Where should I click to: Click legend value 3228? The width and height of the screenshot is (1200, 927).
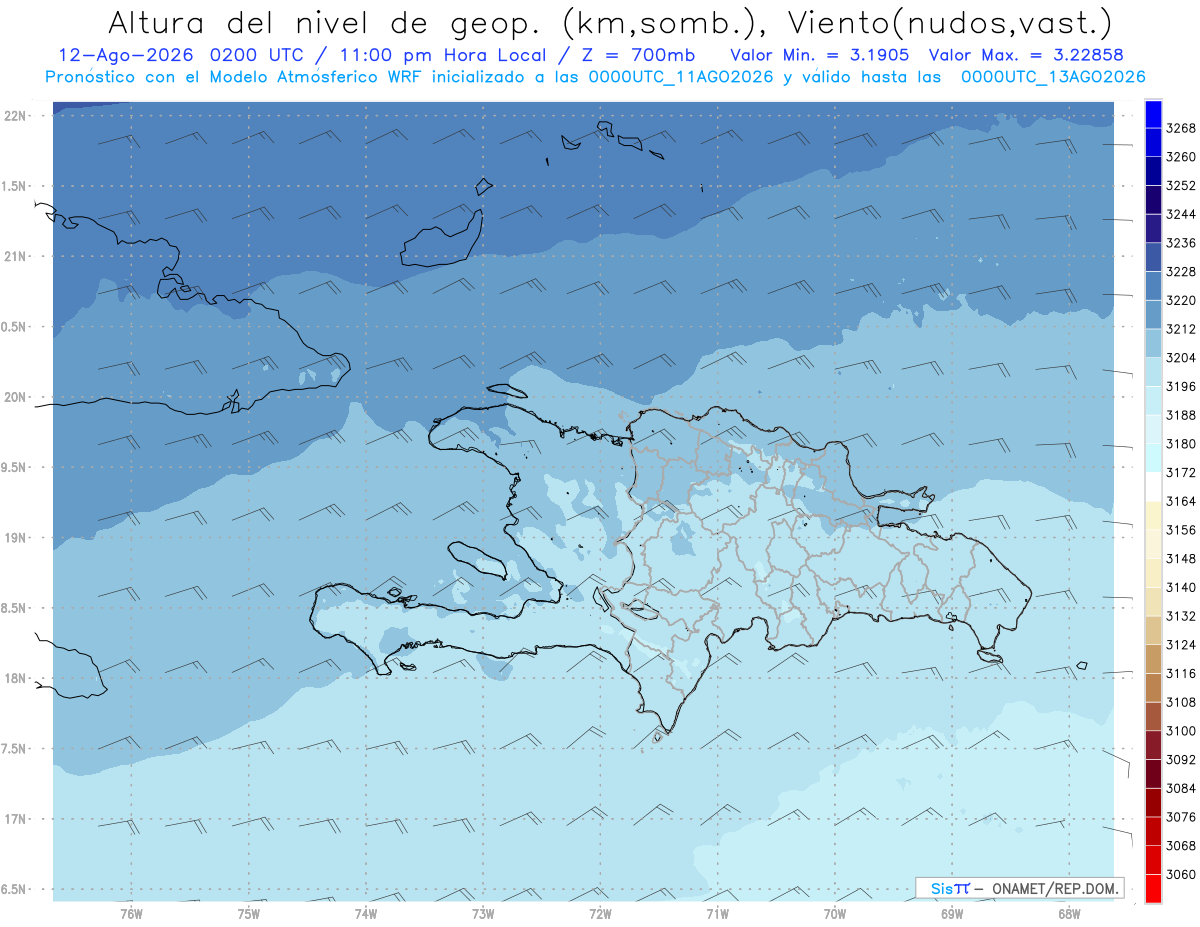click(1181, 272)
